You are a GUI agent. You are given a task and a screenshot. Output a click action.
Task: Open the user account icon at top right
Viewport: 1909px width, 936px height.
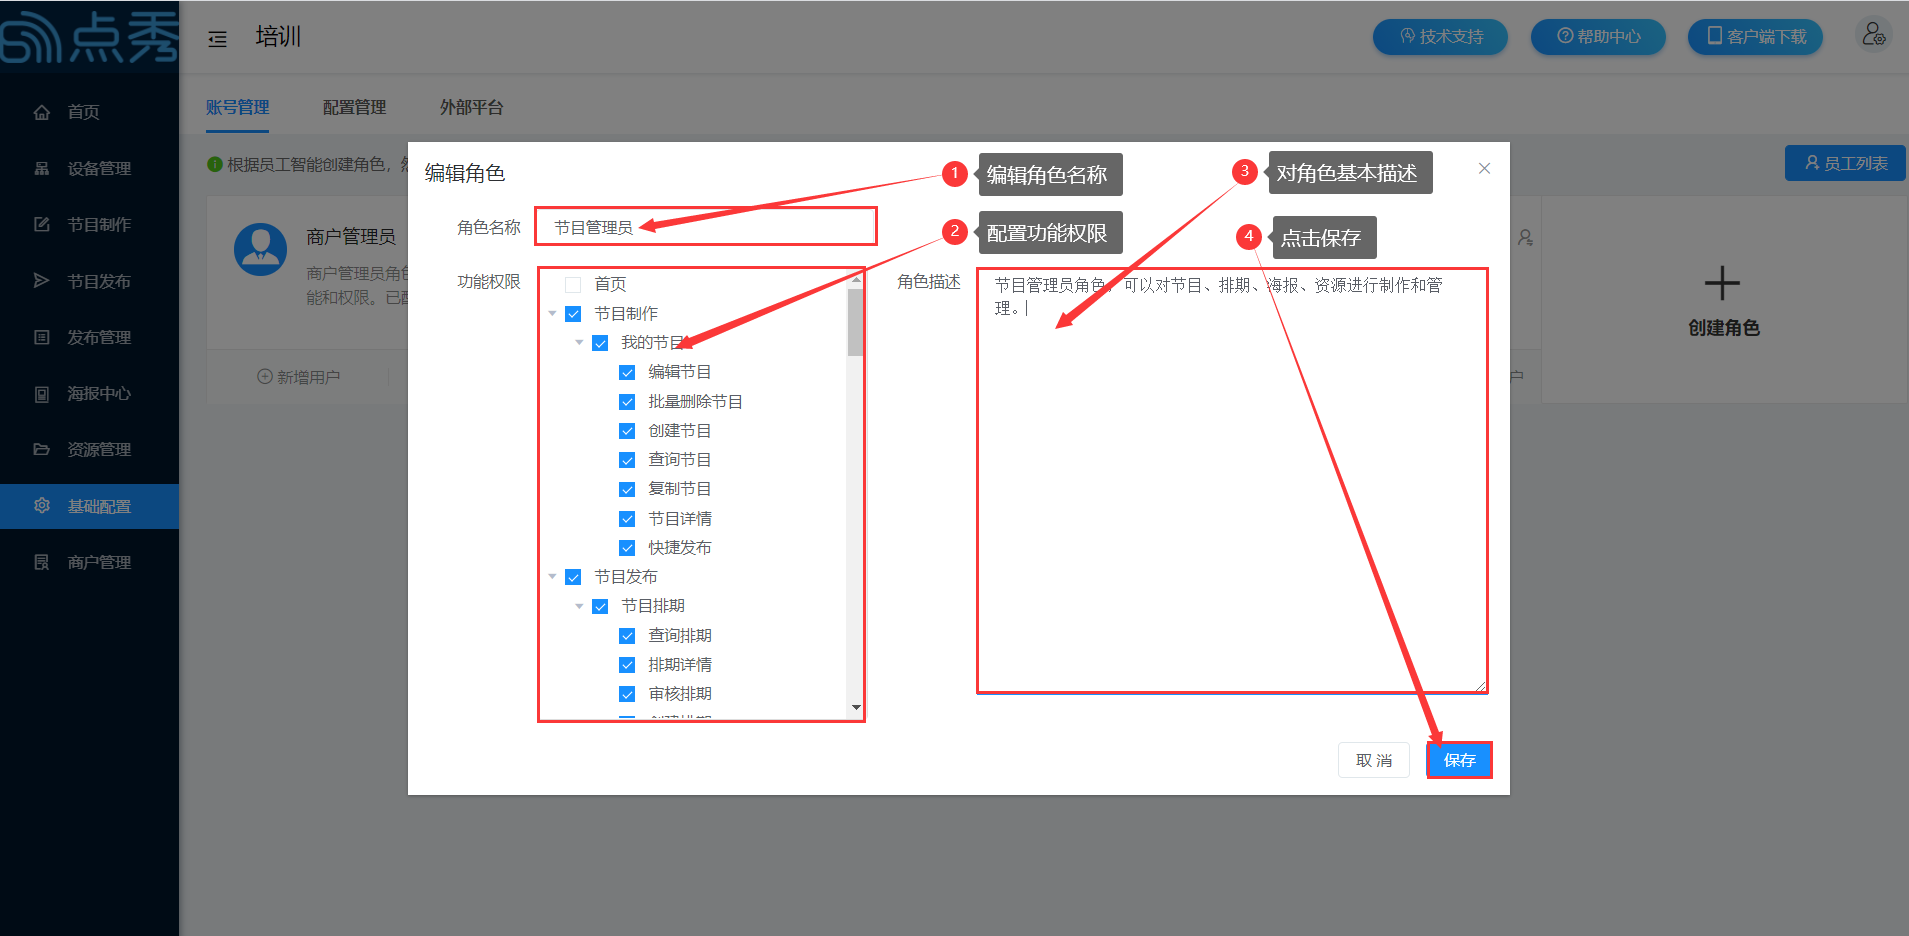[1873, 35]
